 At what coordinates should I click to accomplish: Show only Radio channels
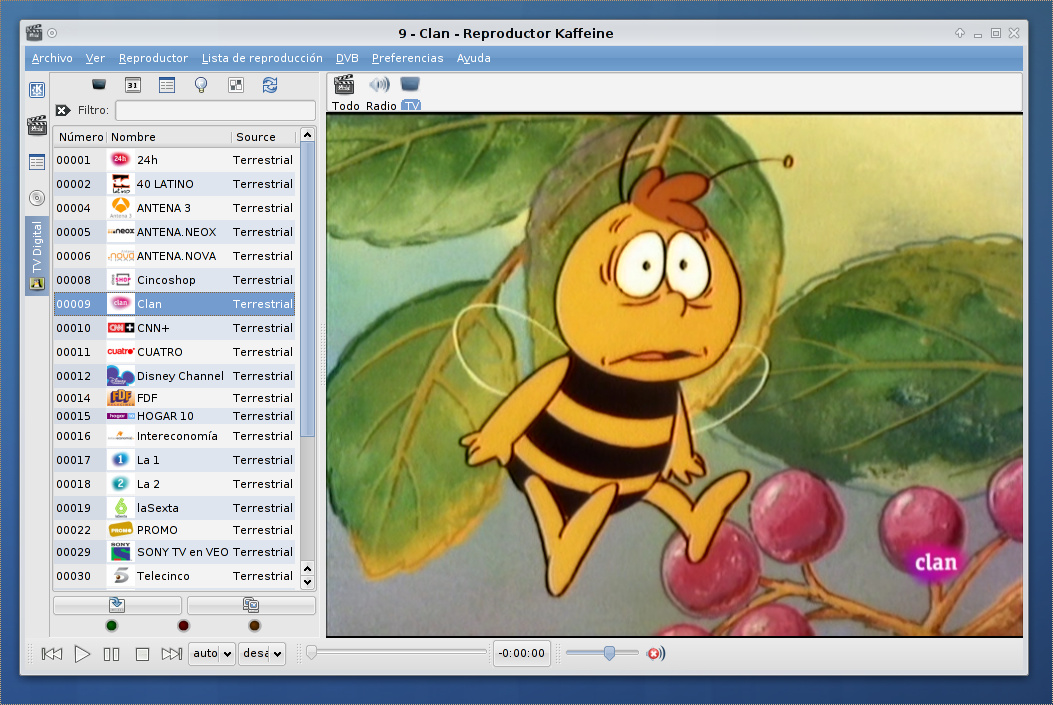381,93
